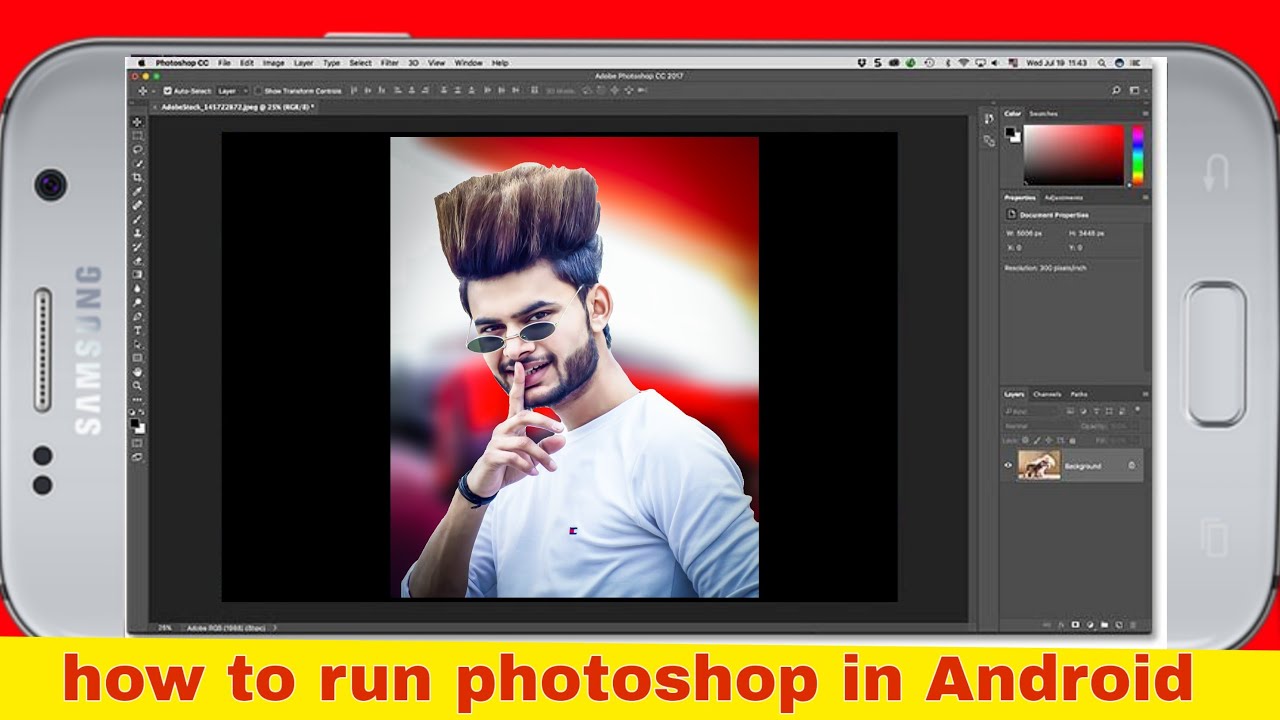Click the Wi-Fi icon in the menu bar
The height and width of the screenshot is (720, 1280).
coord(963,63)
